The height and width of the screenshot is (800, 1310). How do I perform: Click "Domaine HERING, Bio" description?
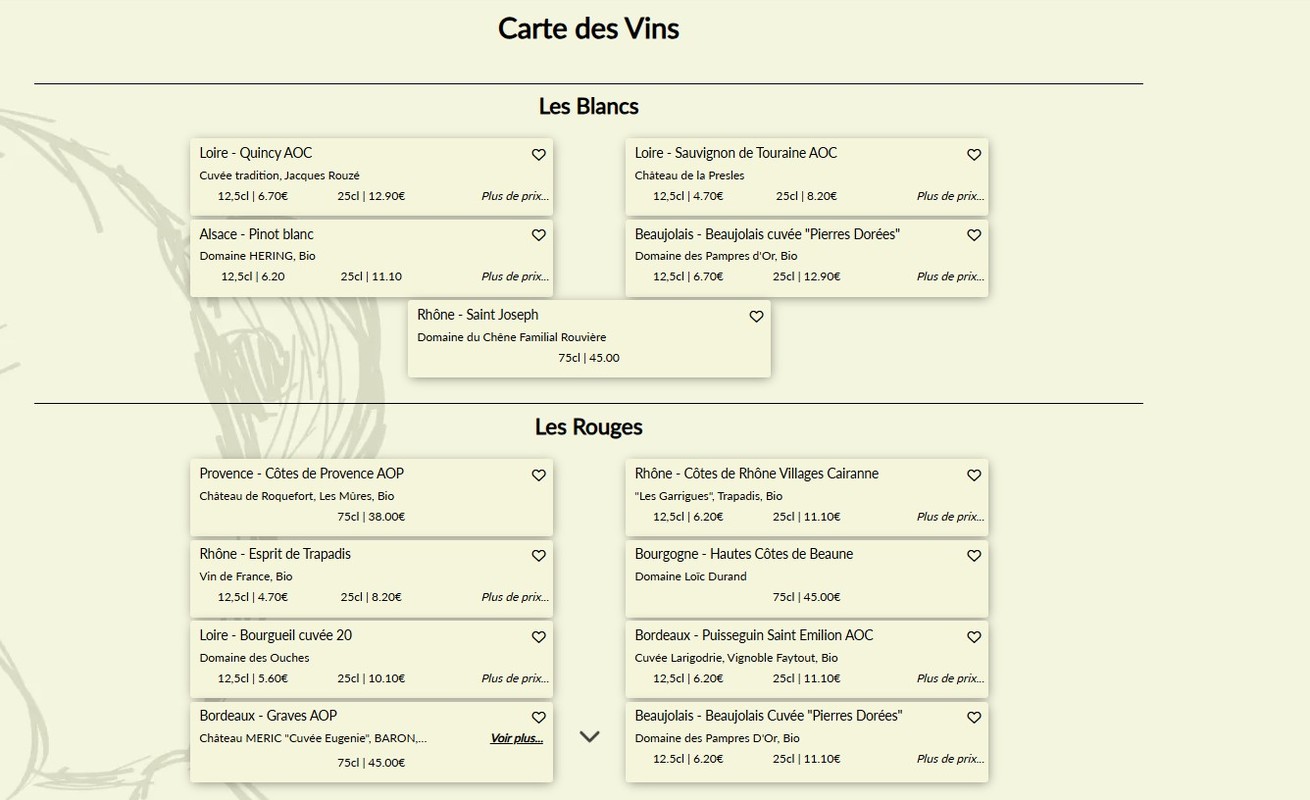click(257, 256)
